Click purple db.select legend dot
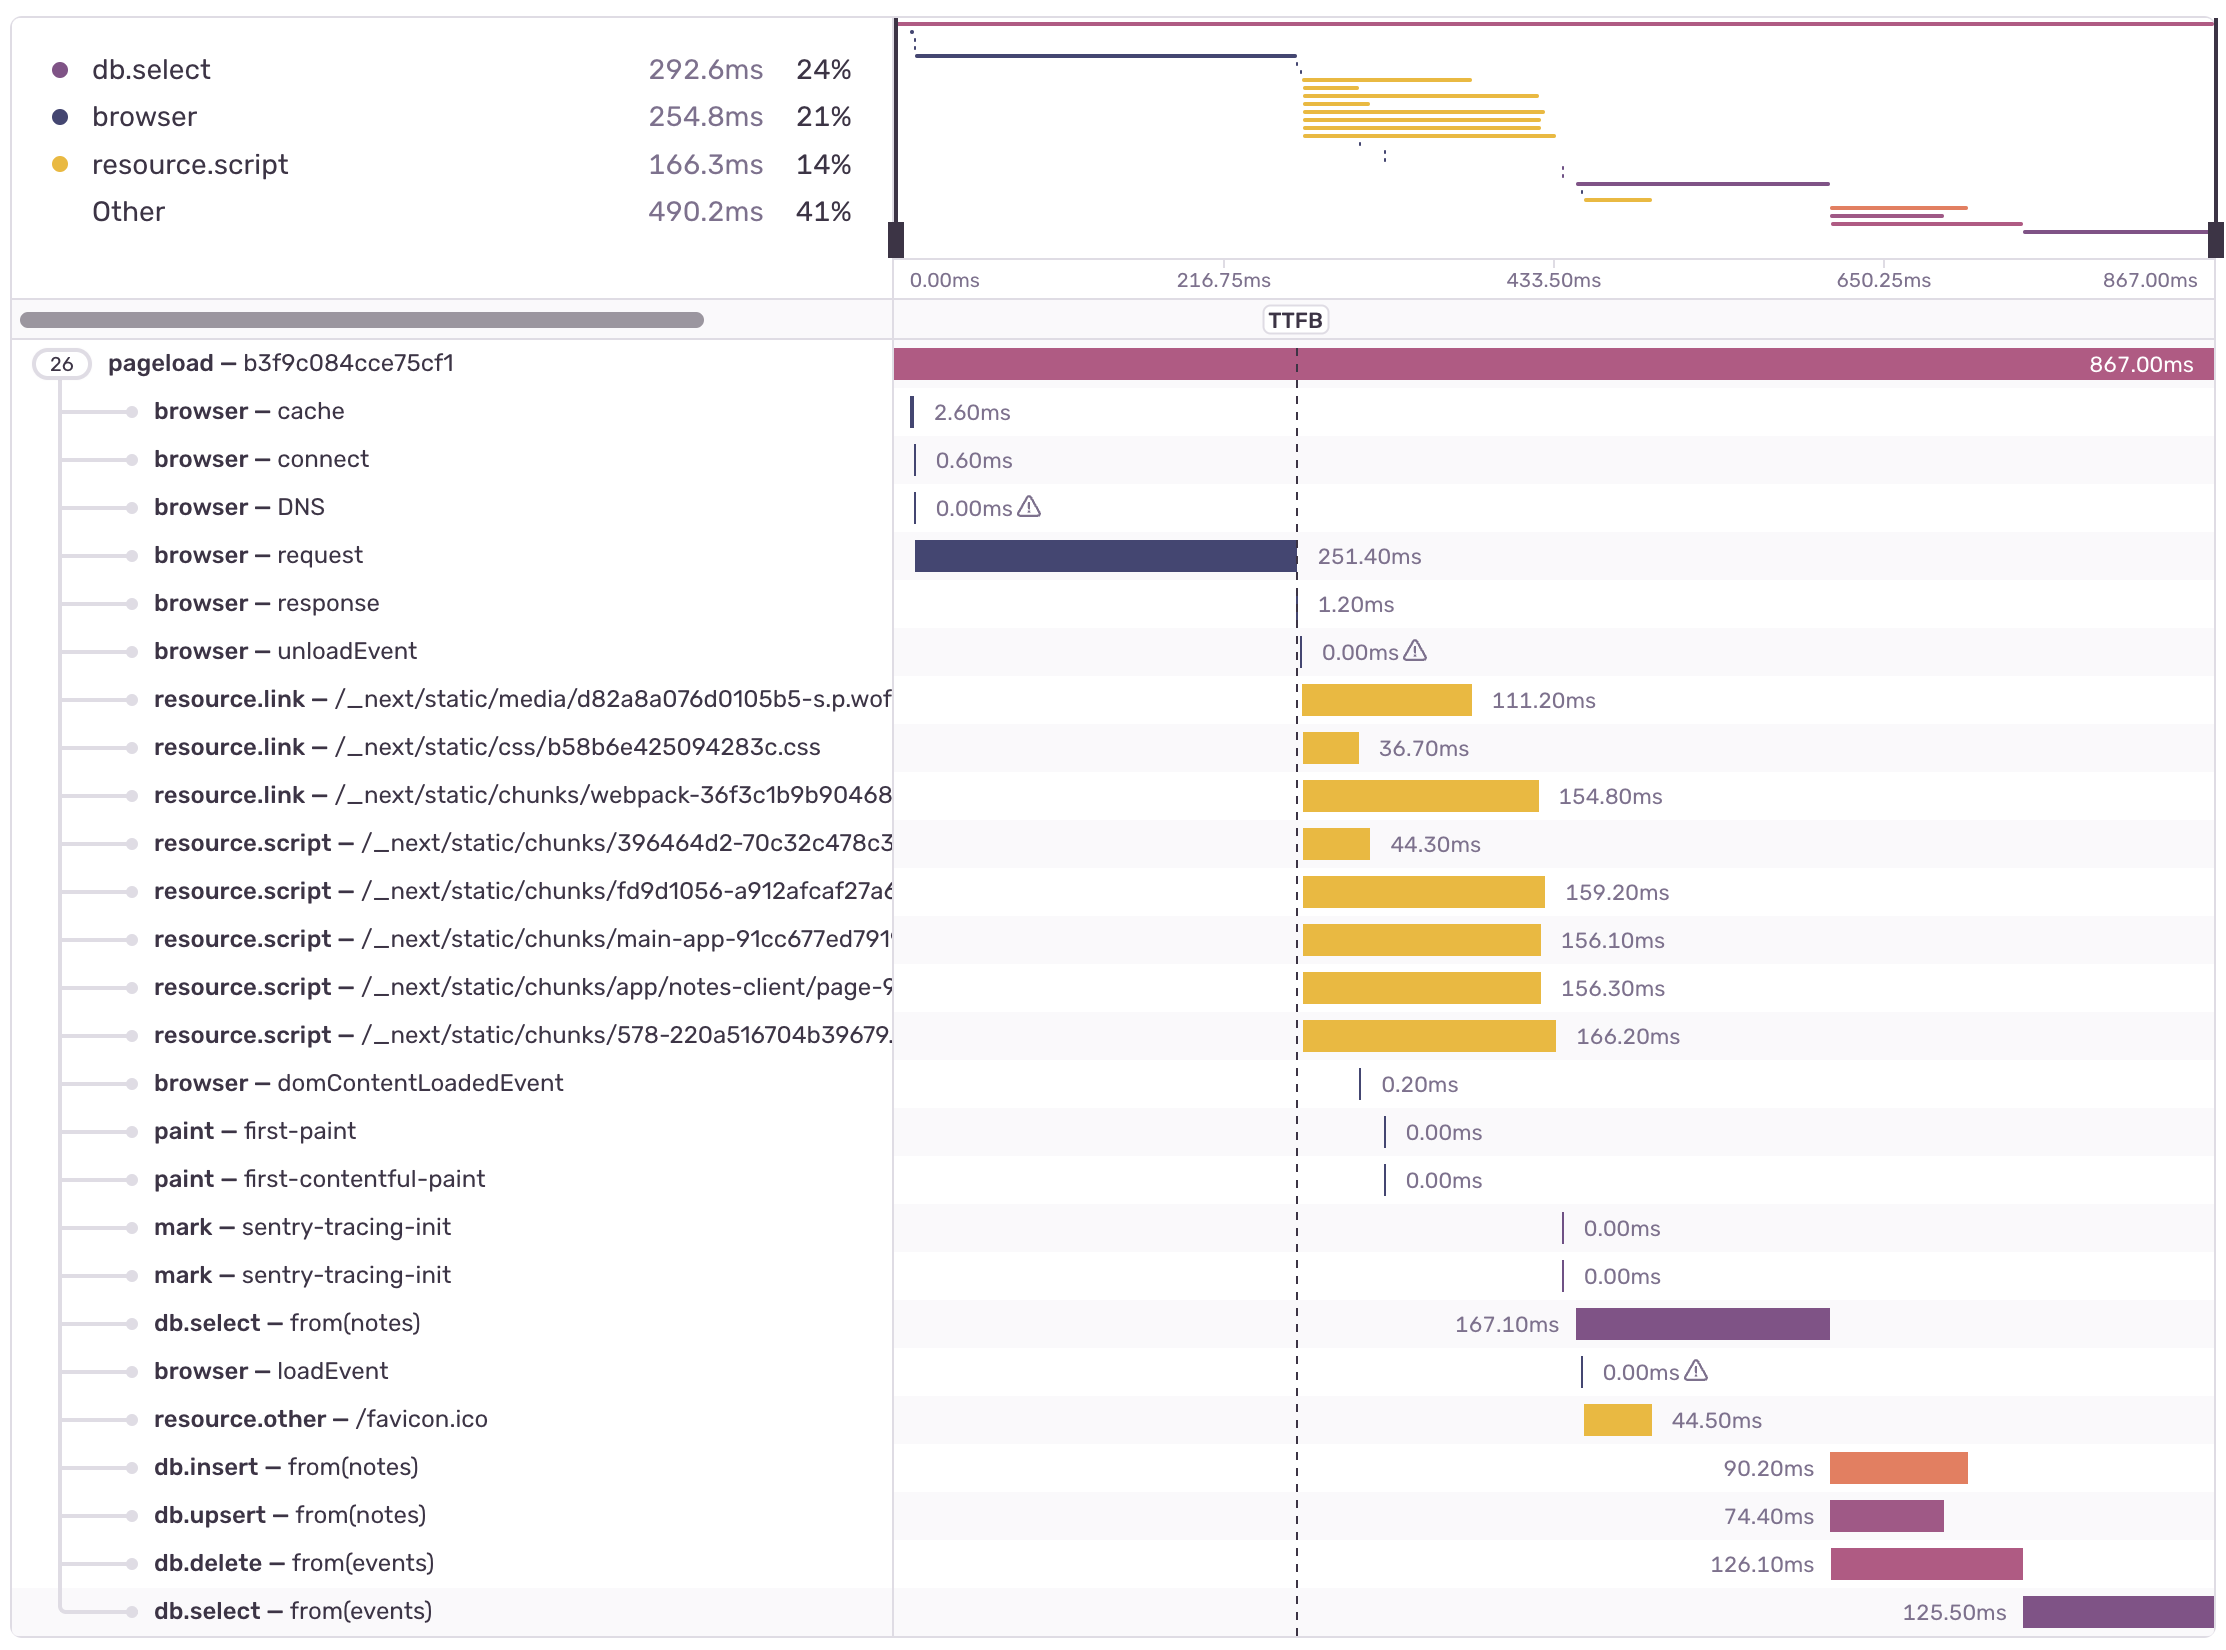 60,70
